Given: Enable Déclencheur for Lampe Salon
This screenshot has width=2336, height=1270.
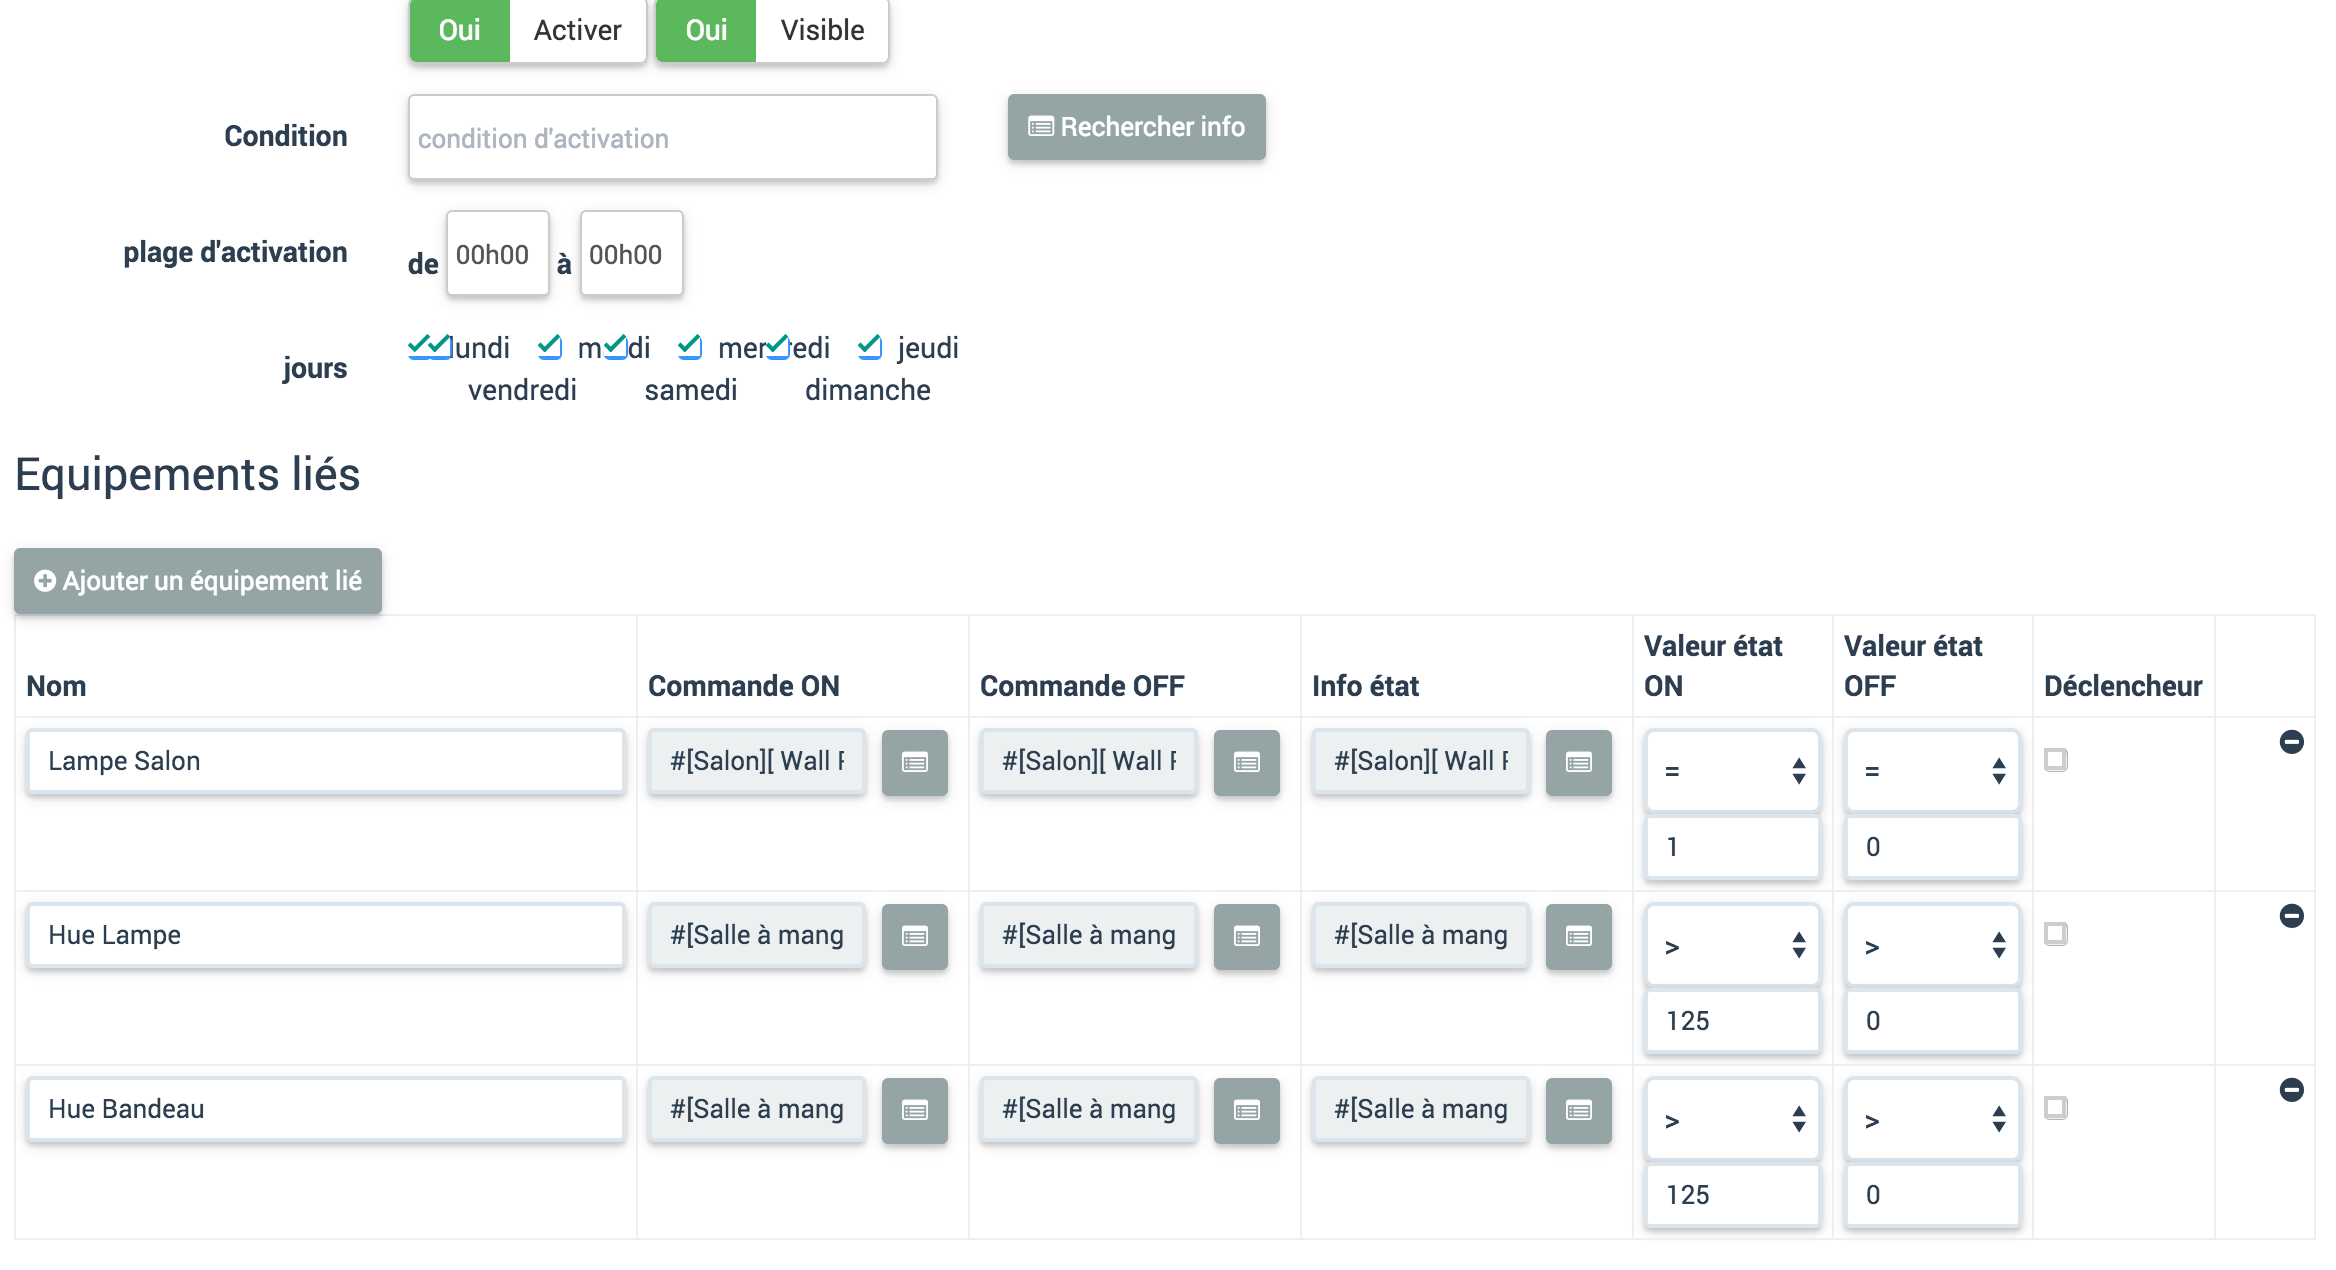Looking at the screenshot, I should point(2056,760).
